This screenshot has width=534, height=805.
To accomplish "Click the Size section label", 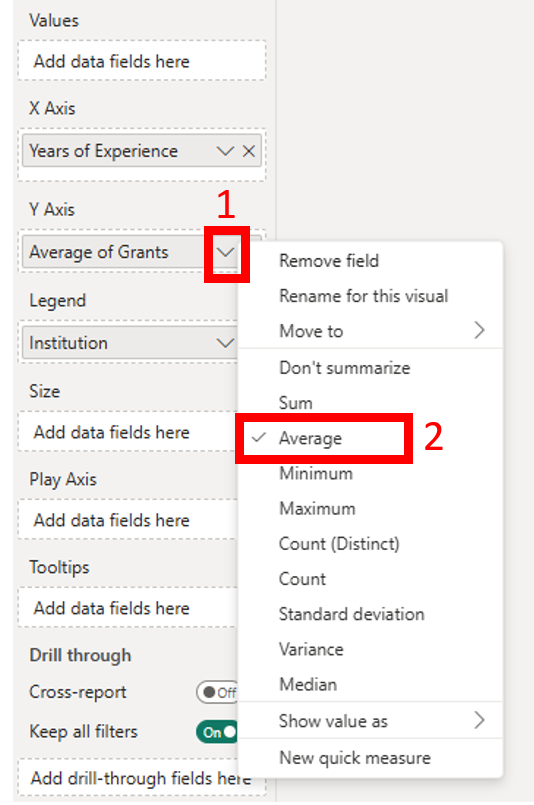I will [45, 391].
